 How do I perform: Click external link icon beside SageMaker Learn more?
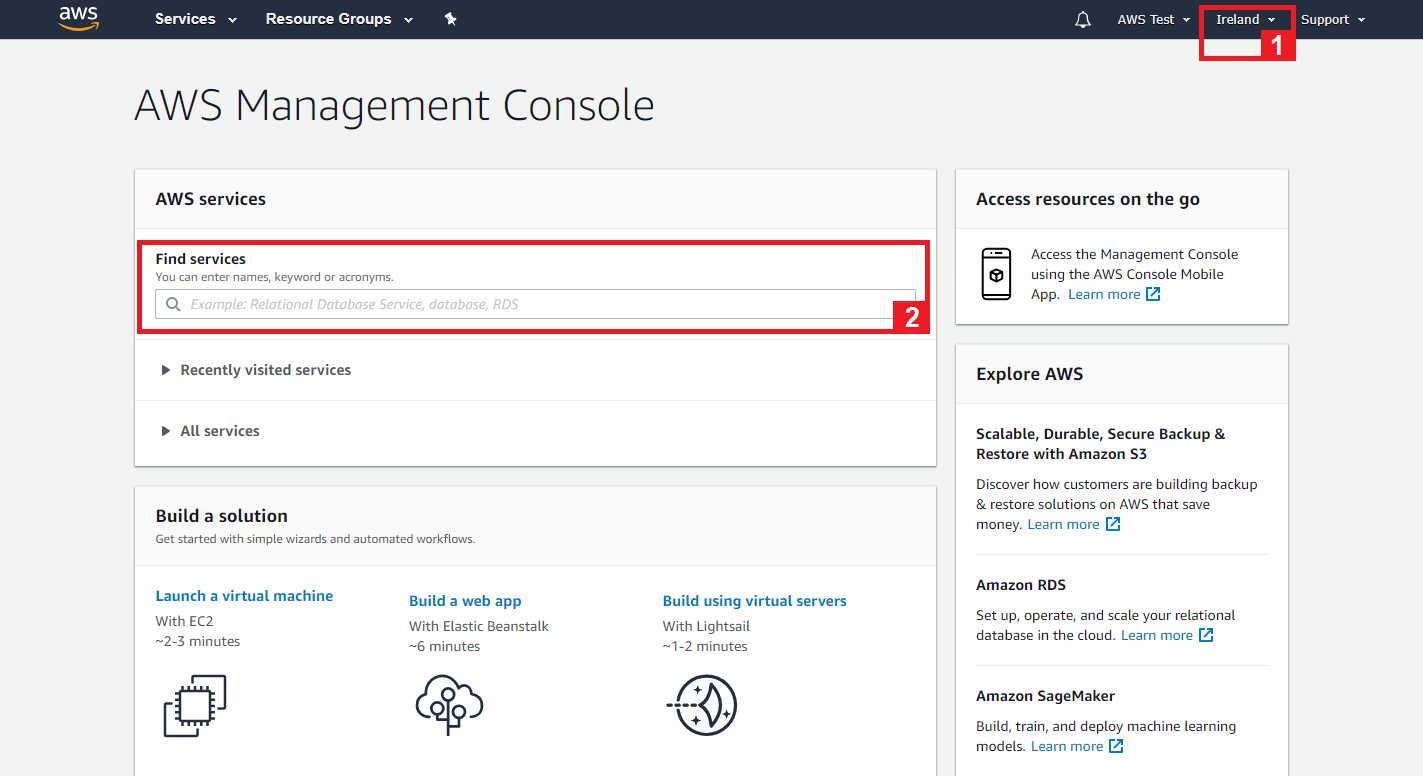pyautogui.click(x=1116, y=746)
